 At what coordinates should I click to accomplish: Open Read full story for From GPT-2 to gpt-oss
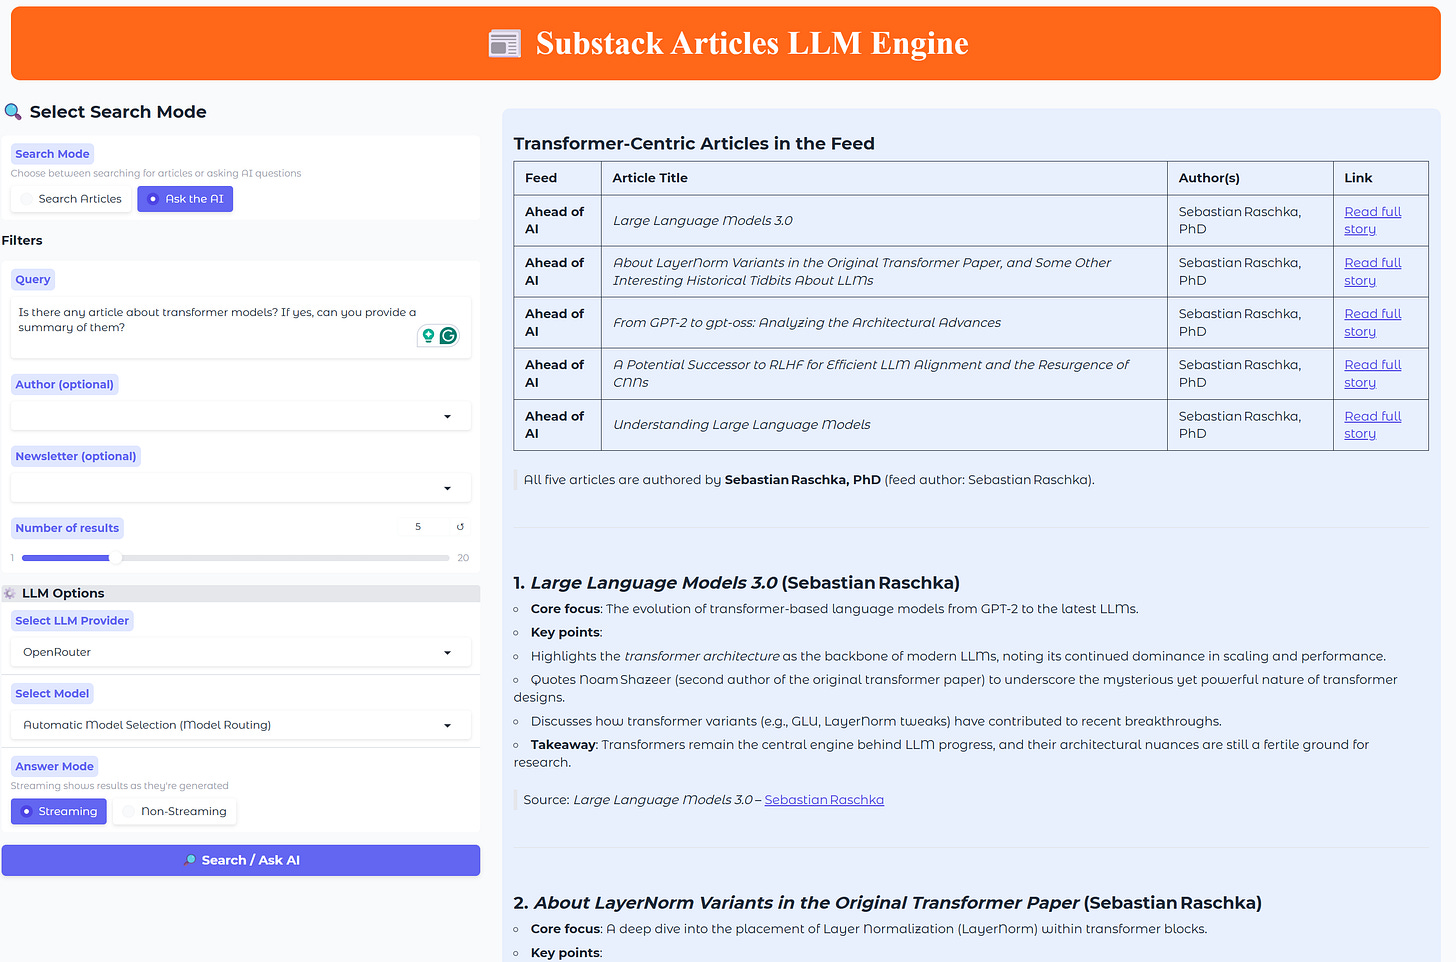point(1372,322)
